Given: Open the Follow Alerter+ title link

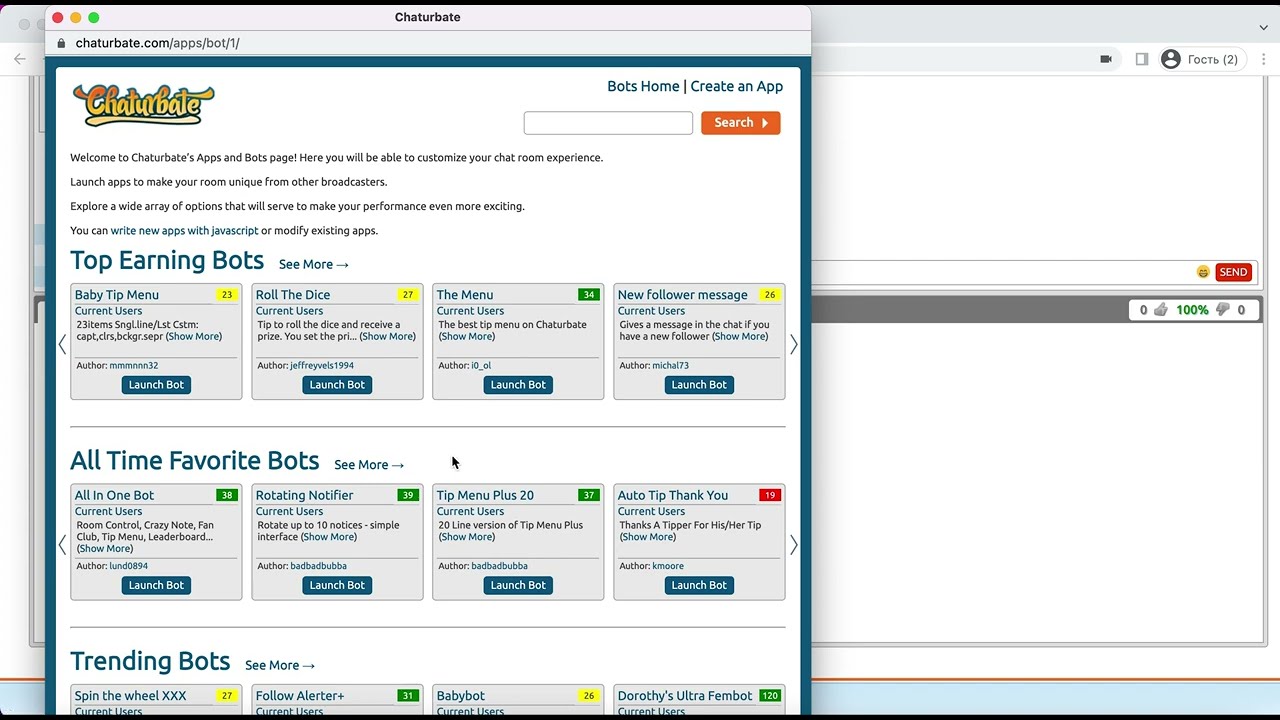Looking at the screenshot, I should tap(300, 696).
